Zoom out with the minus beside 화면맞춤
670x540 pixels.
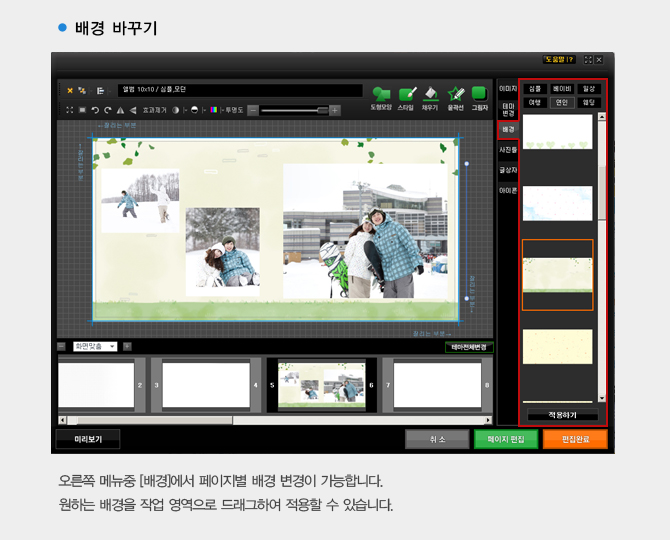[x=62, y=346]
